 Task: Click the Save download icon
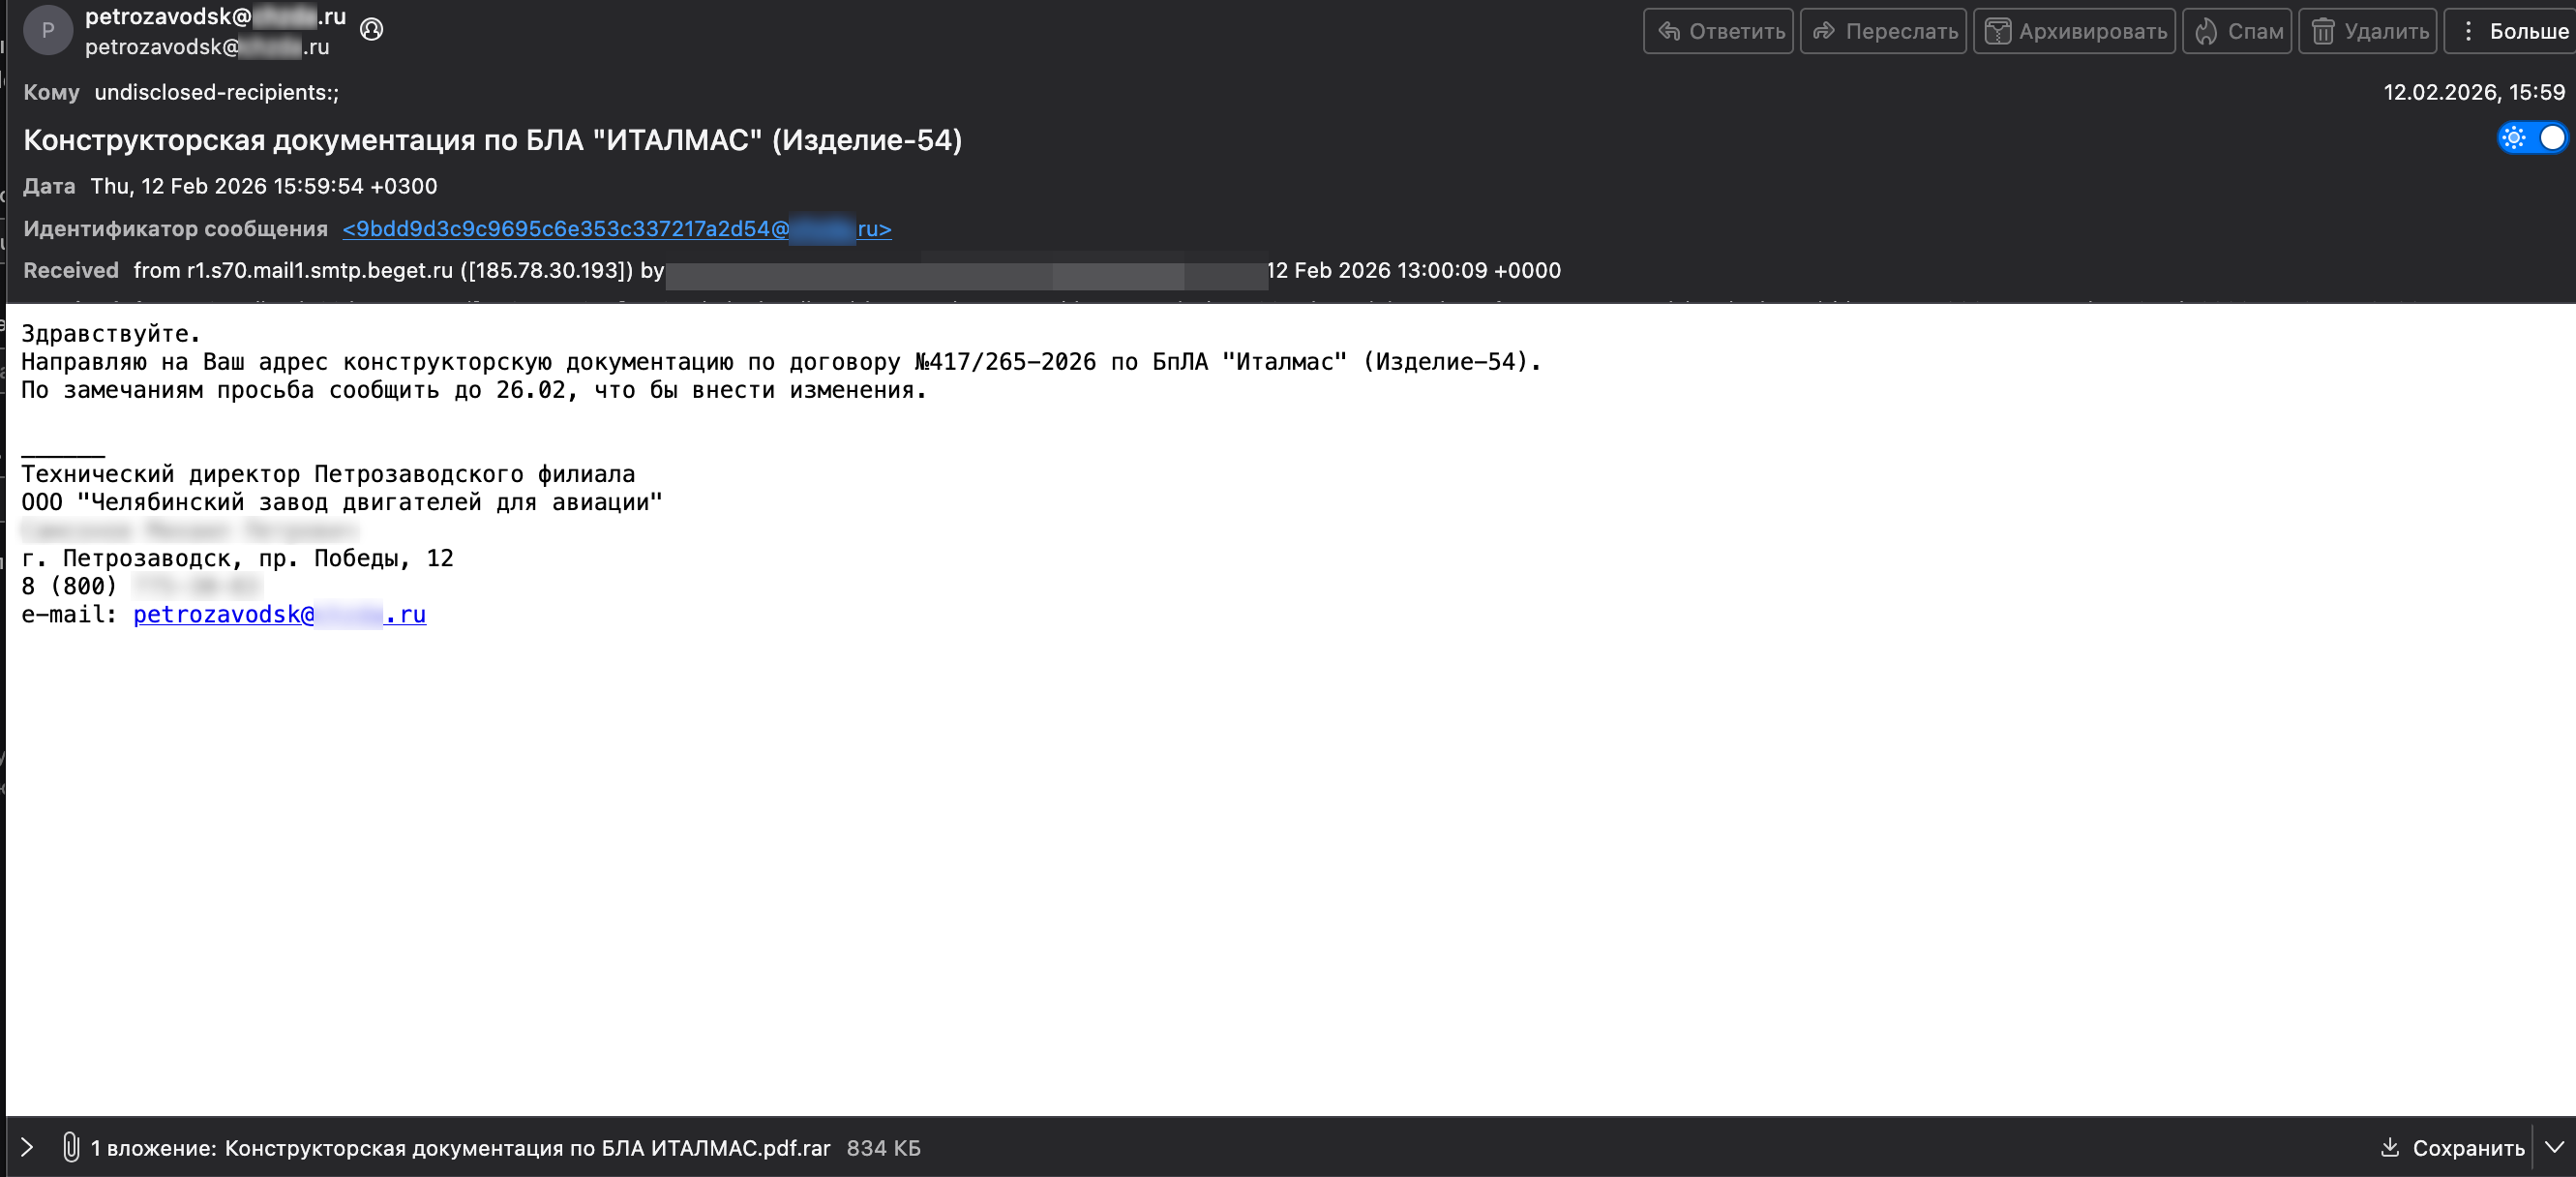tap(2389, 1147)
